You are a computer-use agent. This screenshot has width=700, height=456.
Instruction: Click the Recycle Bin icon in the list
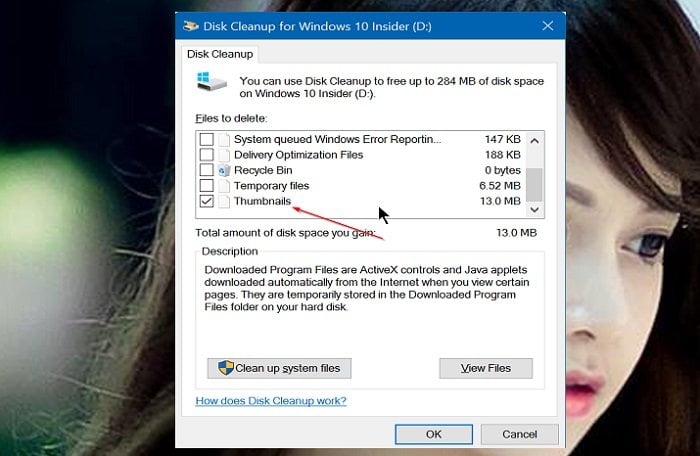224,170
